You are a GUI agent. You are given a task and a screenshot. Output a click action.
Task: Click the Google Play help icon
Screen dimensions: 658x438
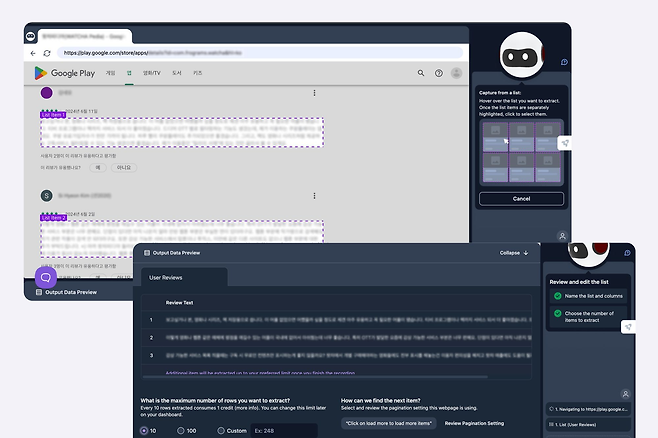438,73
